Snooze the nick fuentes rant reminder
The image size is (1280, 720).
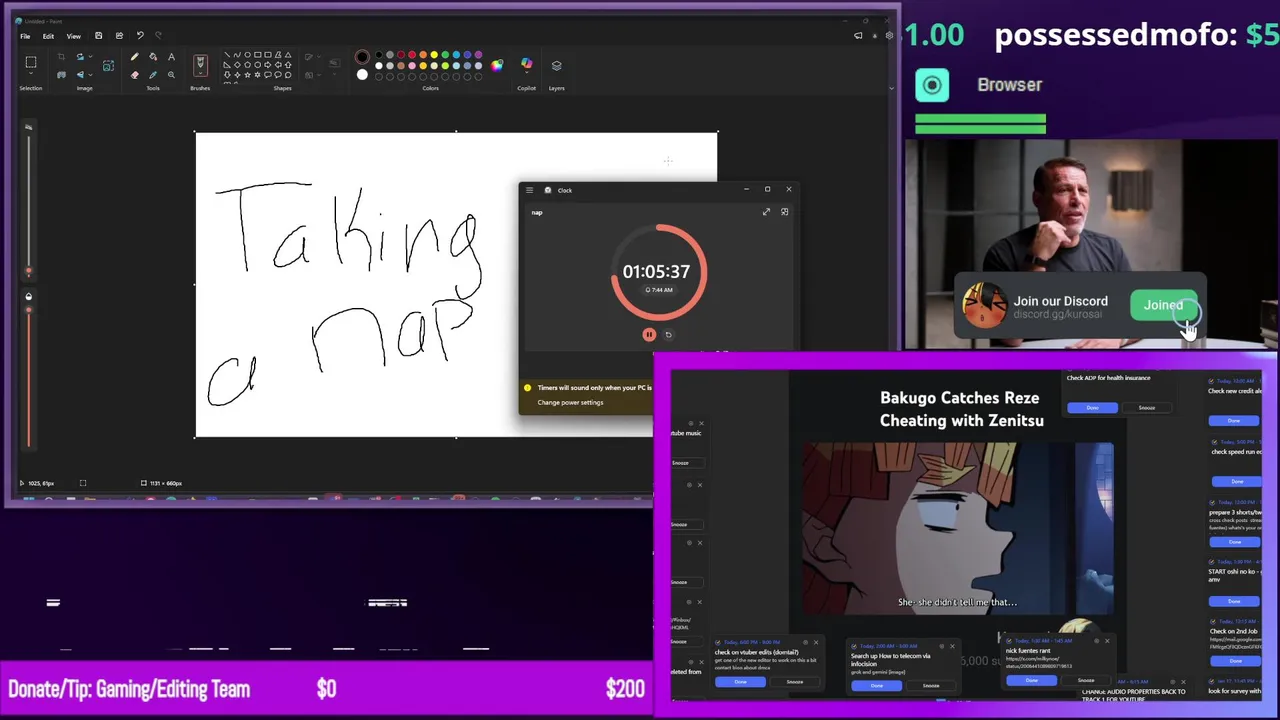click(x=1086, y=681)
